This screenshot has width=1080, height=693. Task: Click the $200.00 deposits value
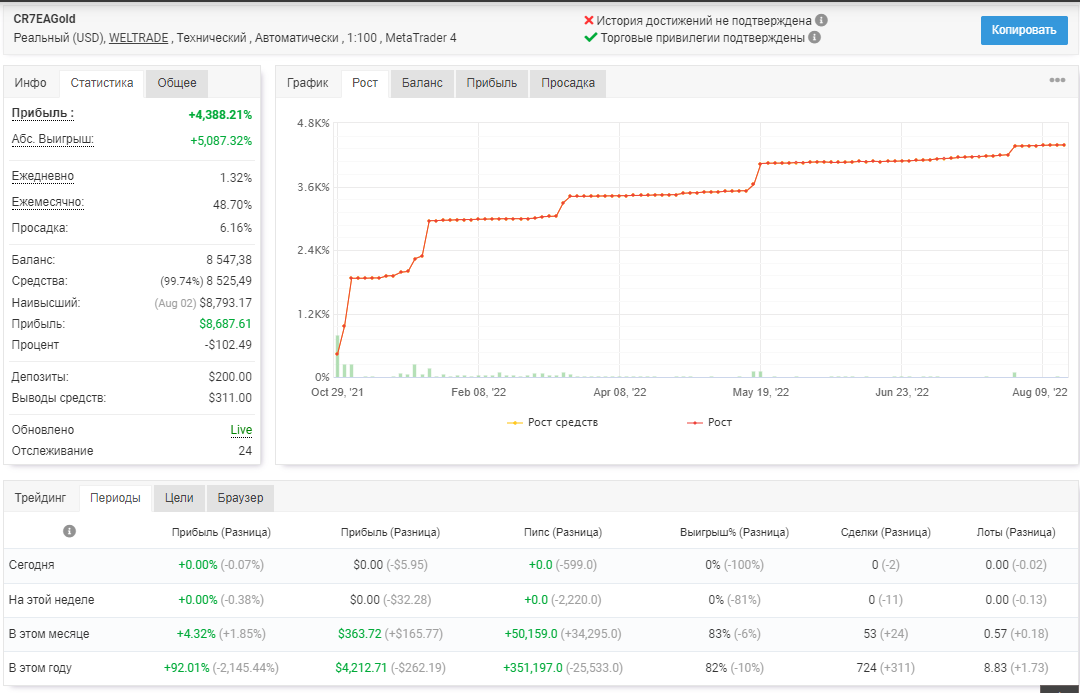pyautogui.click(x=230, y=377)
